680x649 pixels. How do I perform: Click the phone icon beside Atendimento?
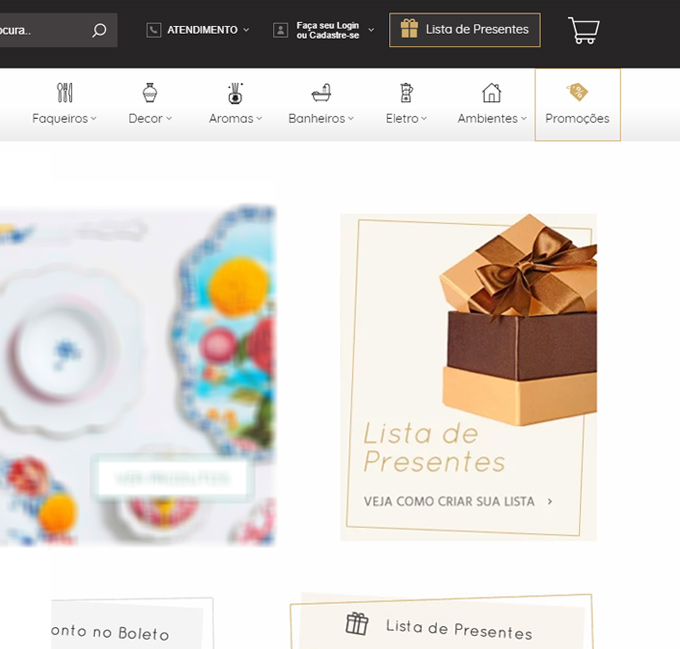click(x=154, y=30)
